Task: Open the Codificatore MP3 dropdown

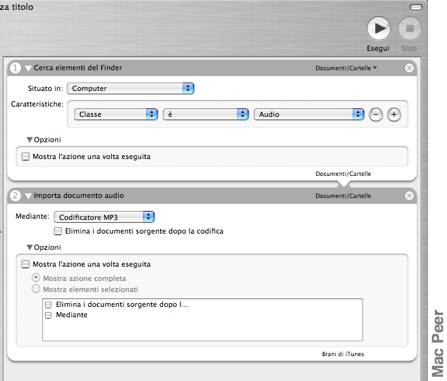Action: [x=104, y=217]
